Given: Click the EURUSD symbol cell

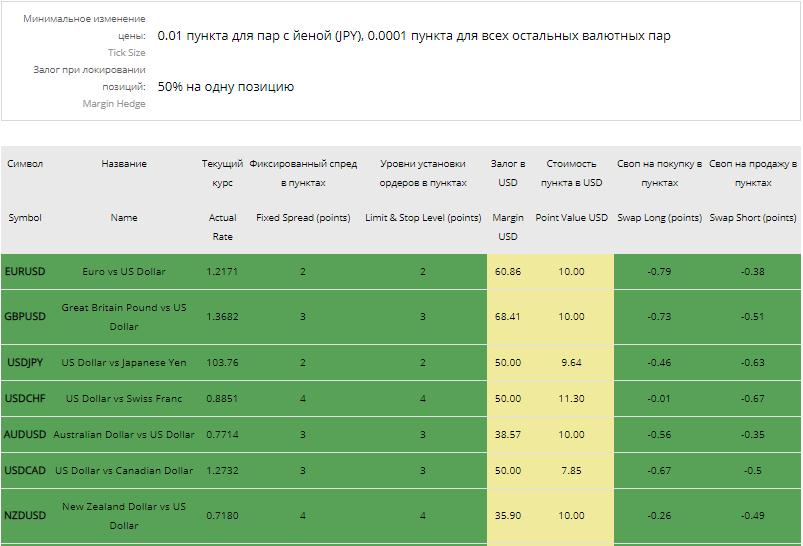Looking at the screenshot, I should coord(25,272).
